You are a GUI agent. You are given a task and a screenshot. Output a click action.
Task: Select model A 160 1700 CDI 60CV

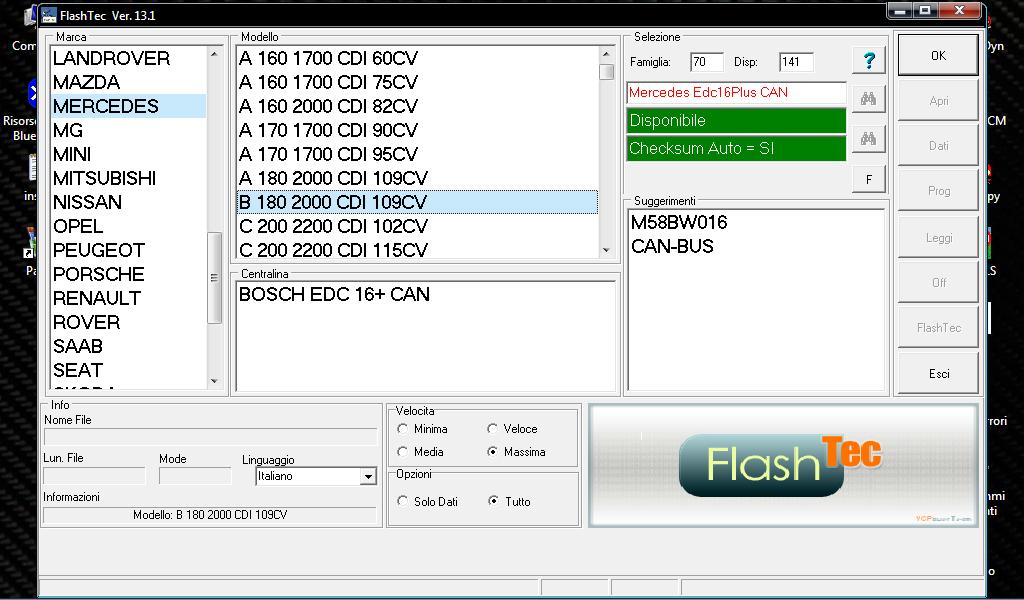417,58
